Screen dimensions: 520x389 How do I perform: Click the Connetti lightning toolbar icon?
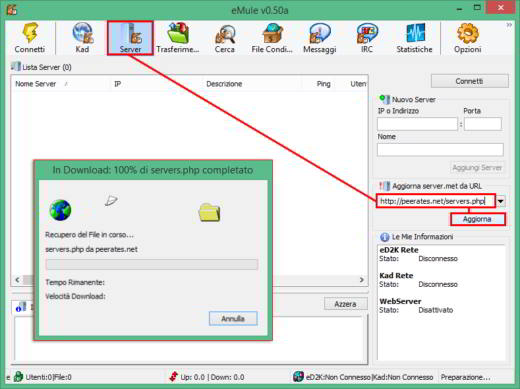click(30, 33)
